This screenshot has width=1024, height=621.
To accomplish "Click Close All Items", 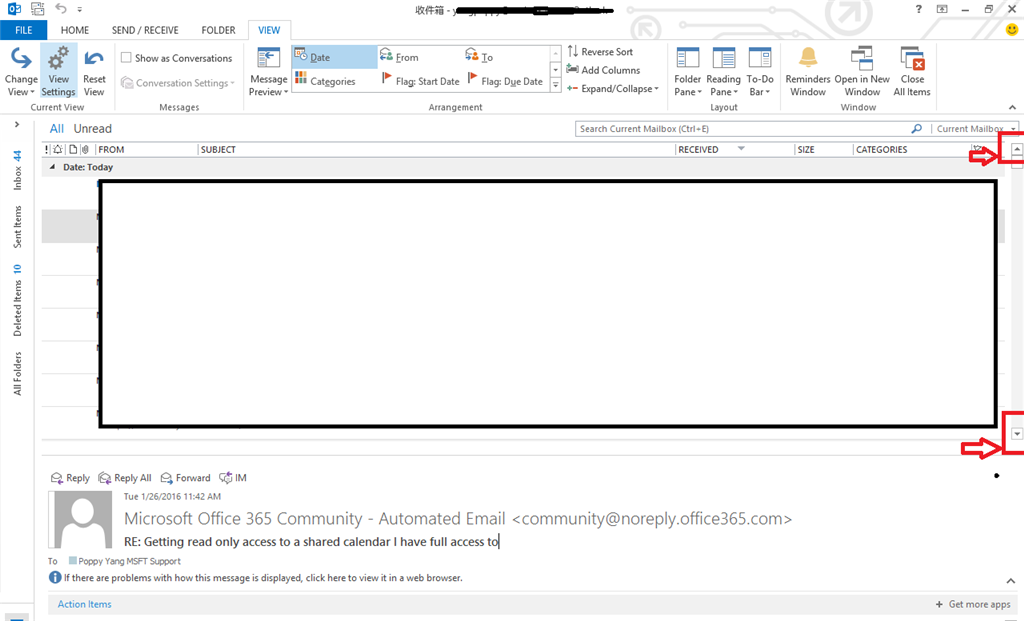I will [x=912, y=72].
